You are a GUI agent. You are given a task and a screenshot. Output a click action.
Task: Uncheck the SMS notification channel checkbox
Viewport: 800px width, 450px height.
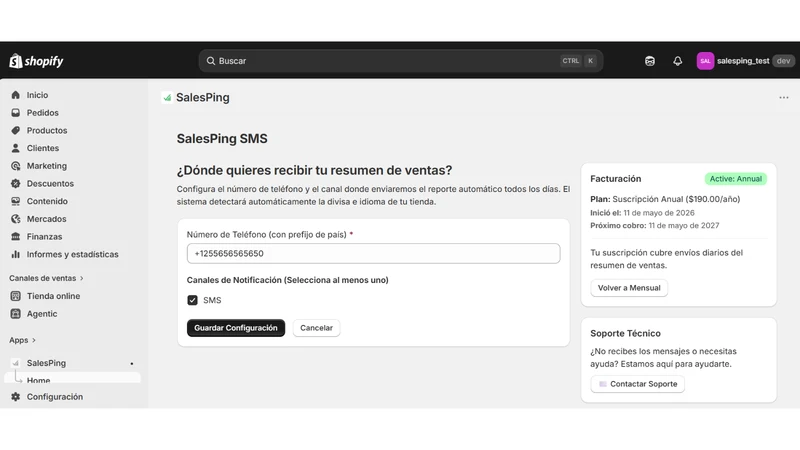click(x=192, y=301)
